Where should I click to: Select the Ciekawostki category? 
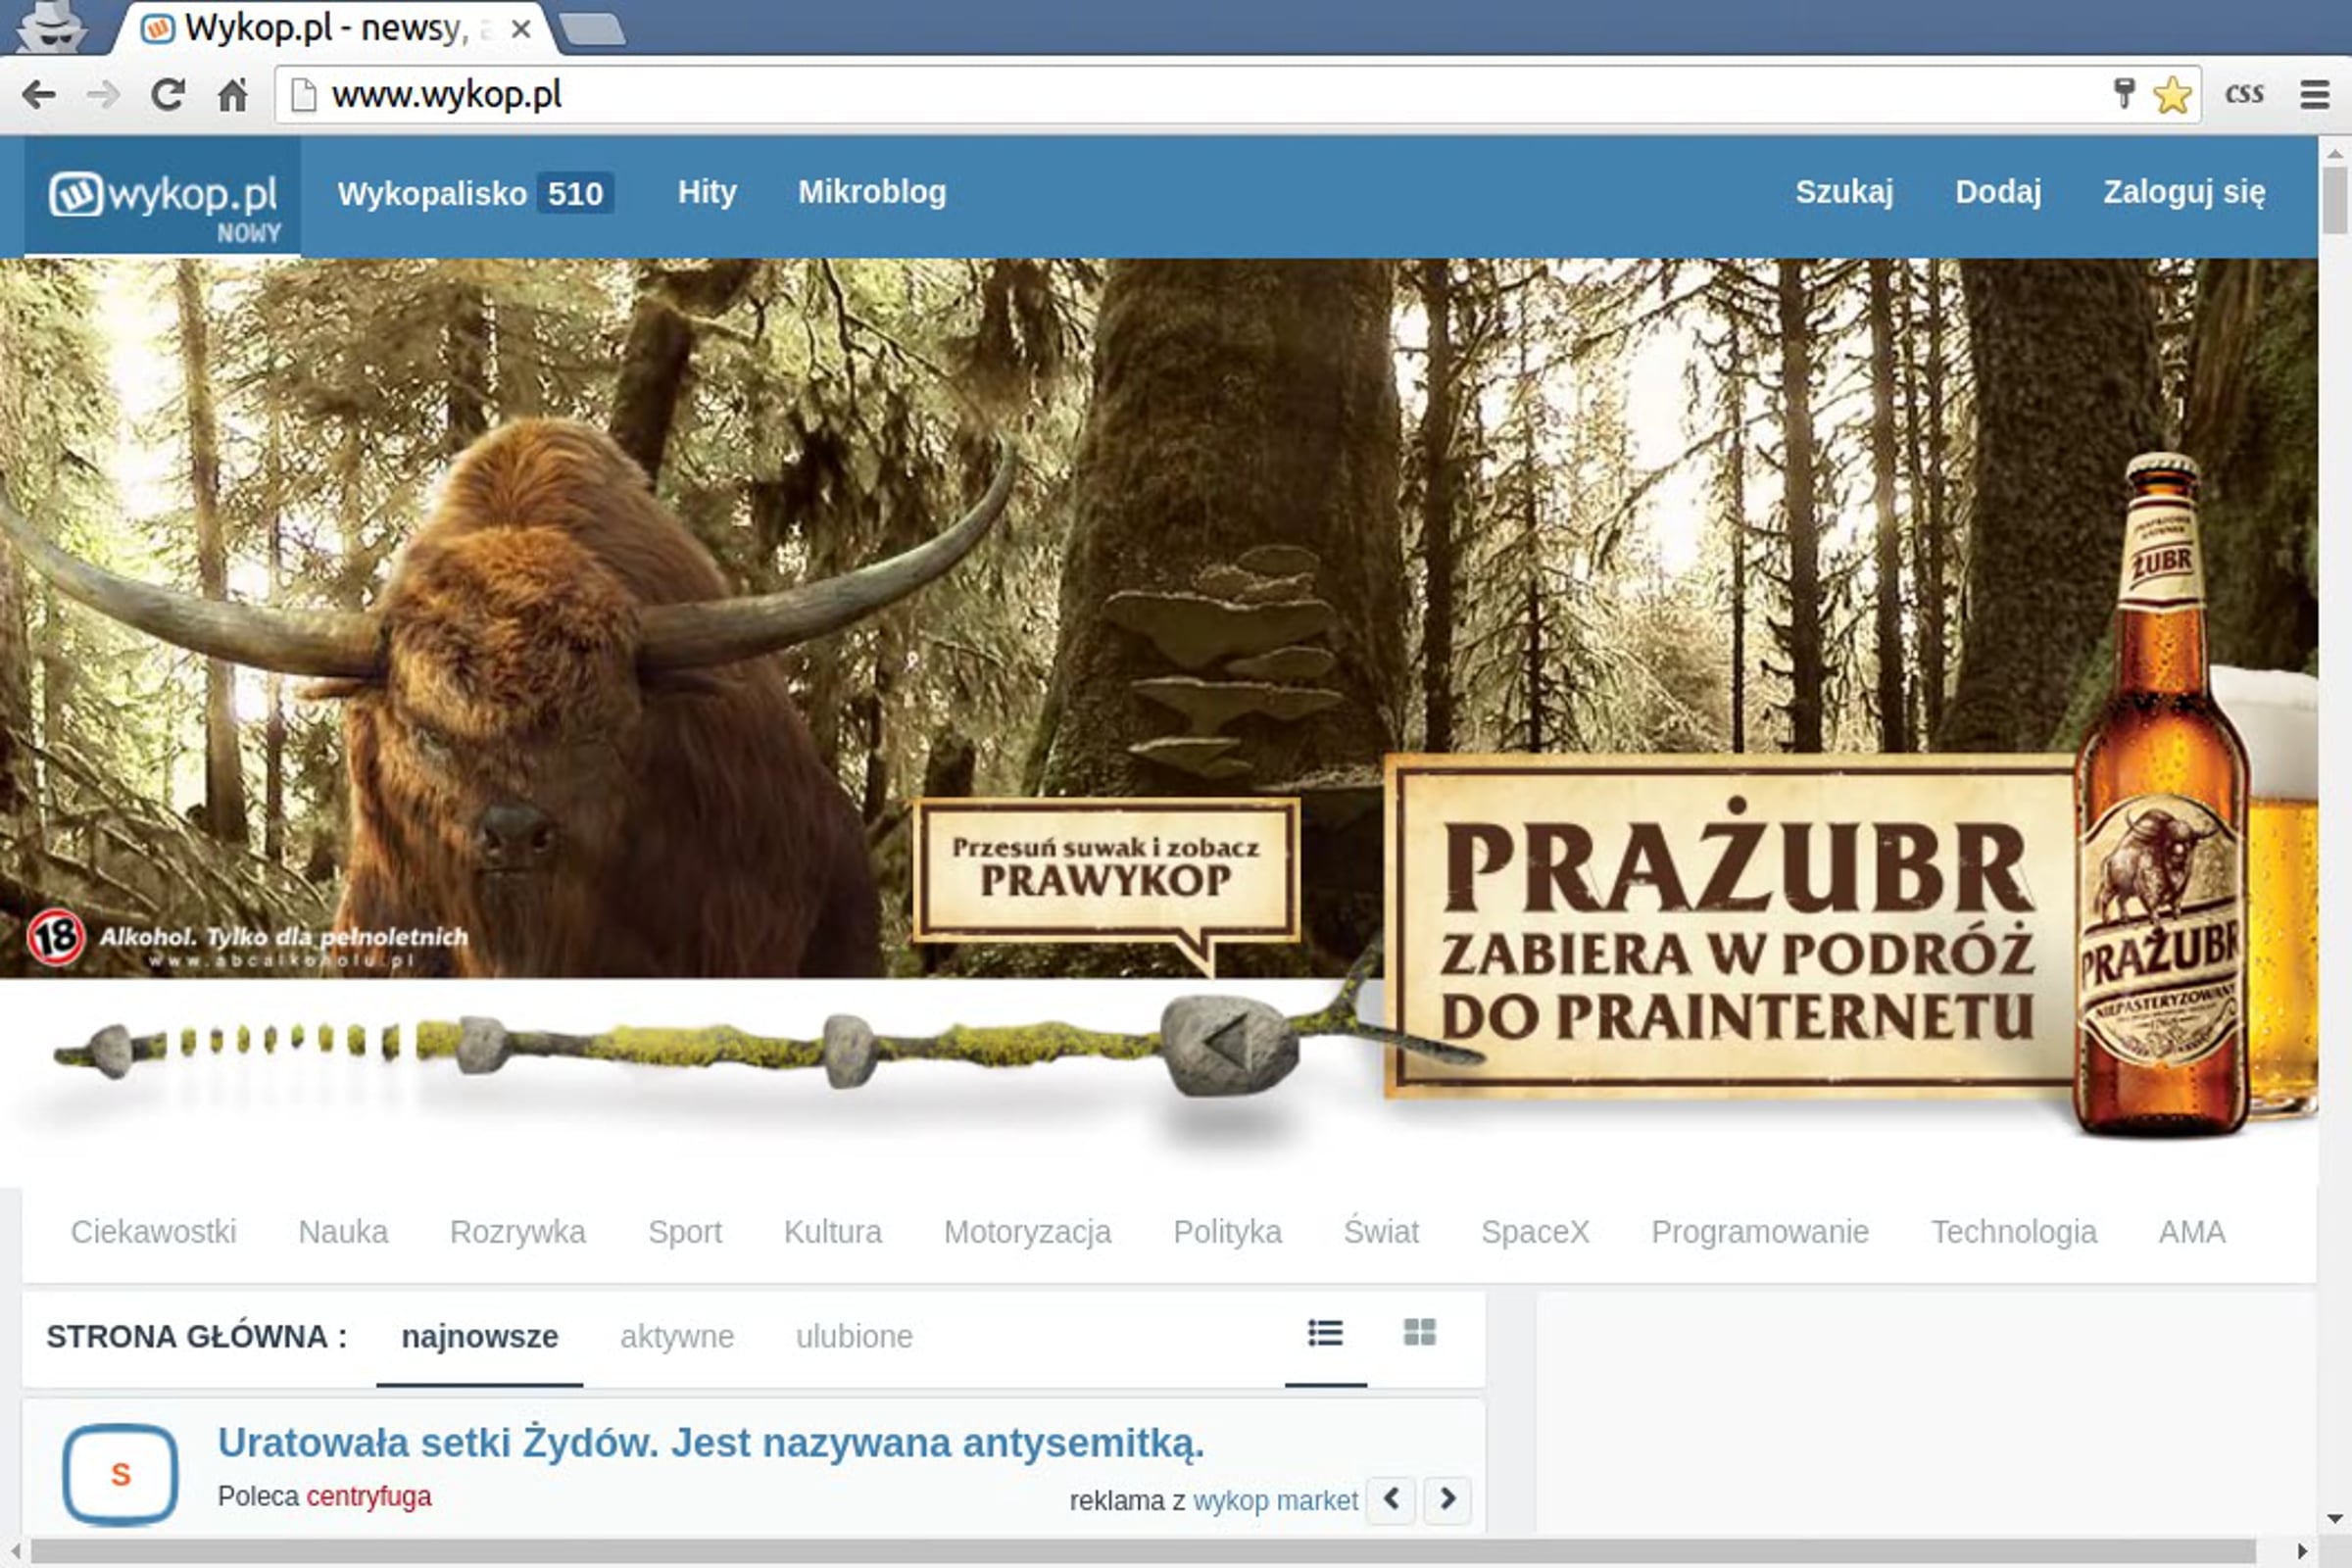click(x=153, y=1232)
